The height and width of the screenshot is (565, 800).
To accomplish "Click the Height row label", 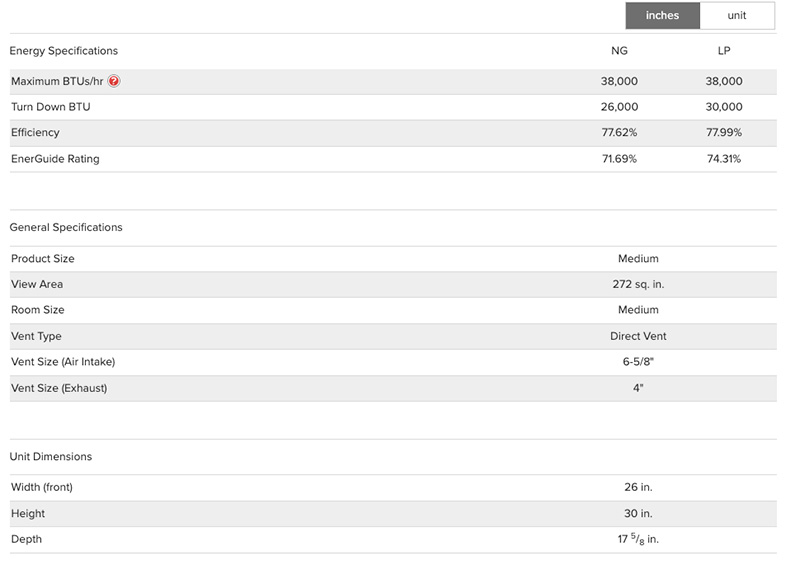I will [x=28, y=513].
